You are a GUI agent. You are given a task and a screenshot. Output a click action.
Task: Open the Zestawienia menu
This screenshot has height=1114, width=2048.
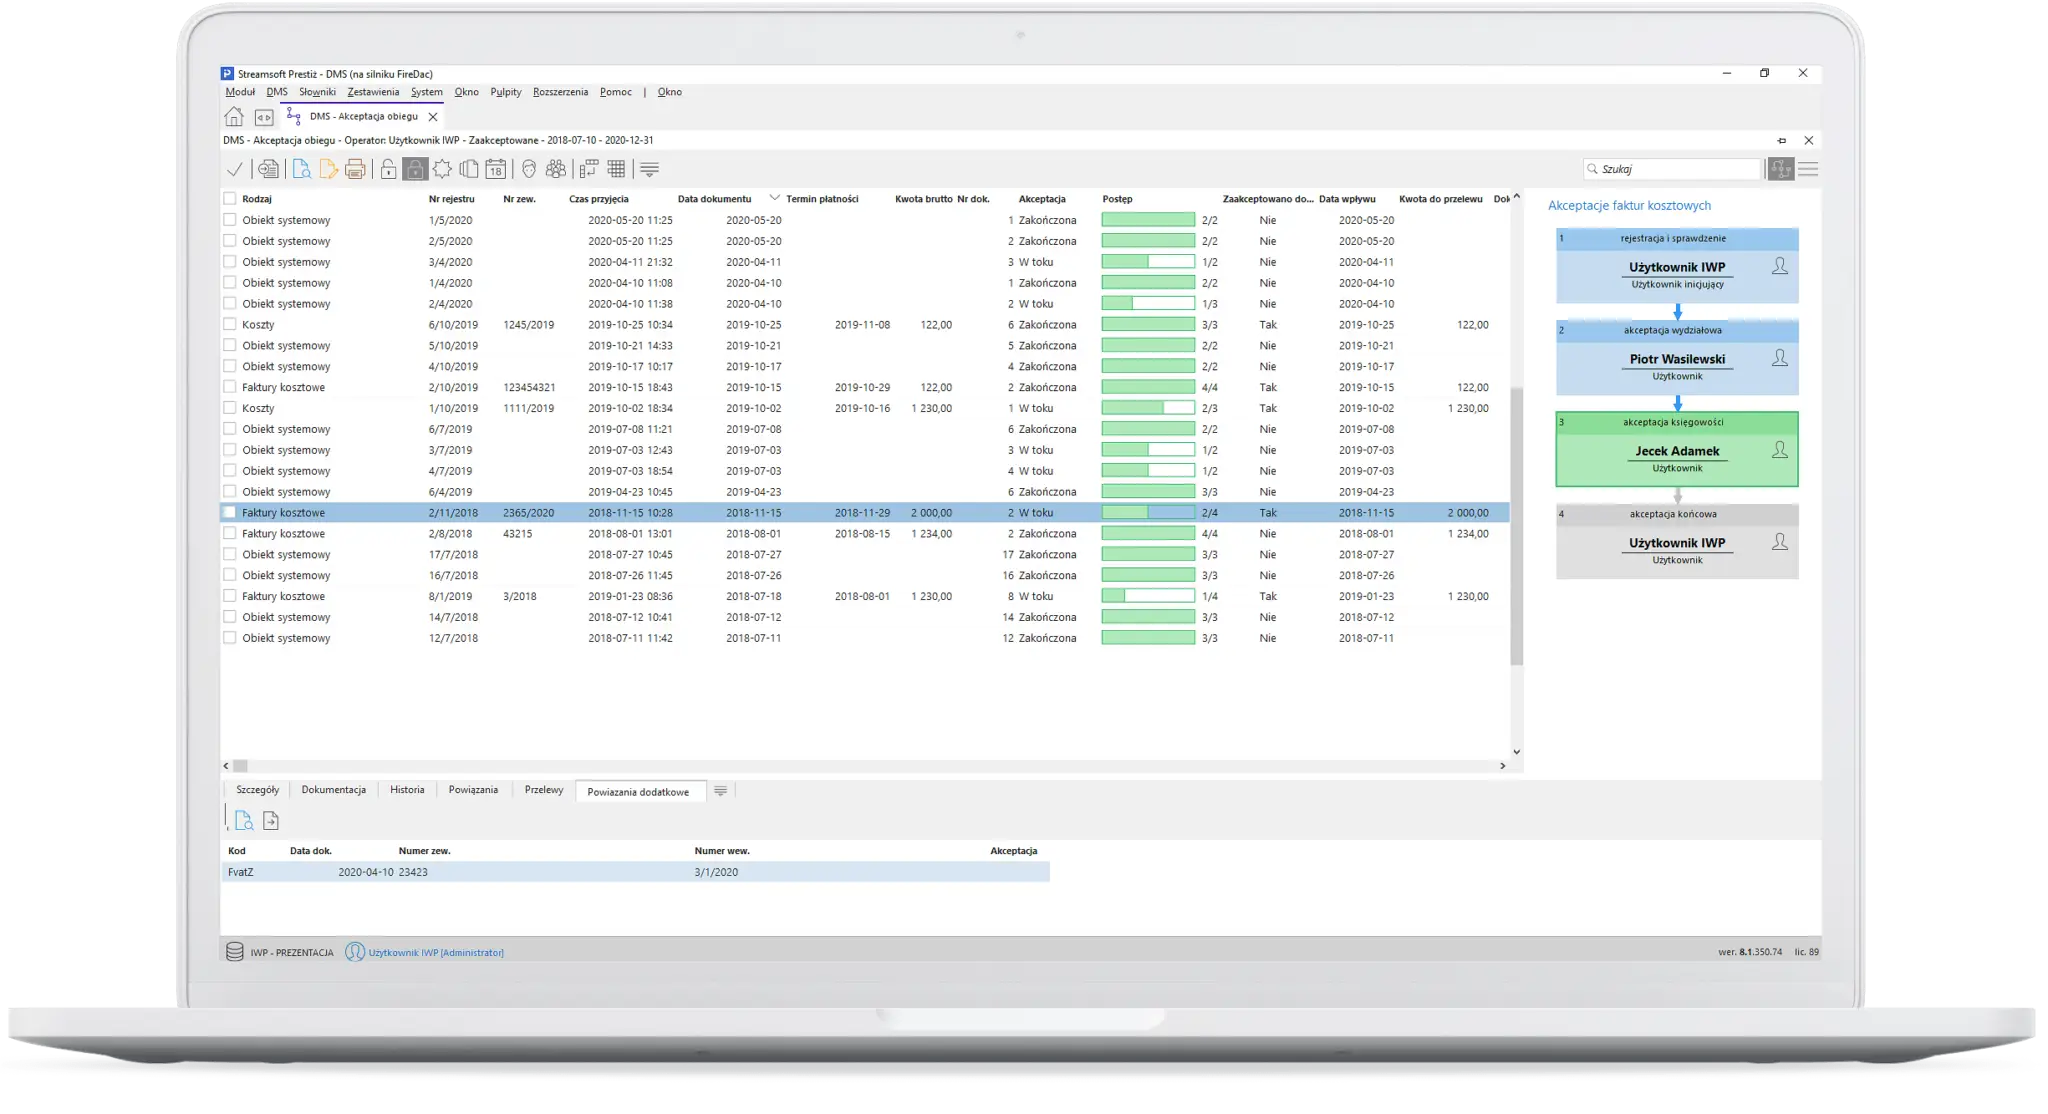[x=373, y=92]
